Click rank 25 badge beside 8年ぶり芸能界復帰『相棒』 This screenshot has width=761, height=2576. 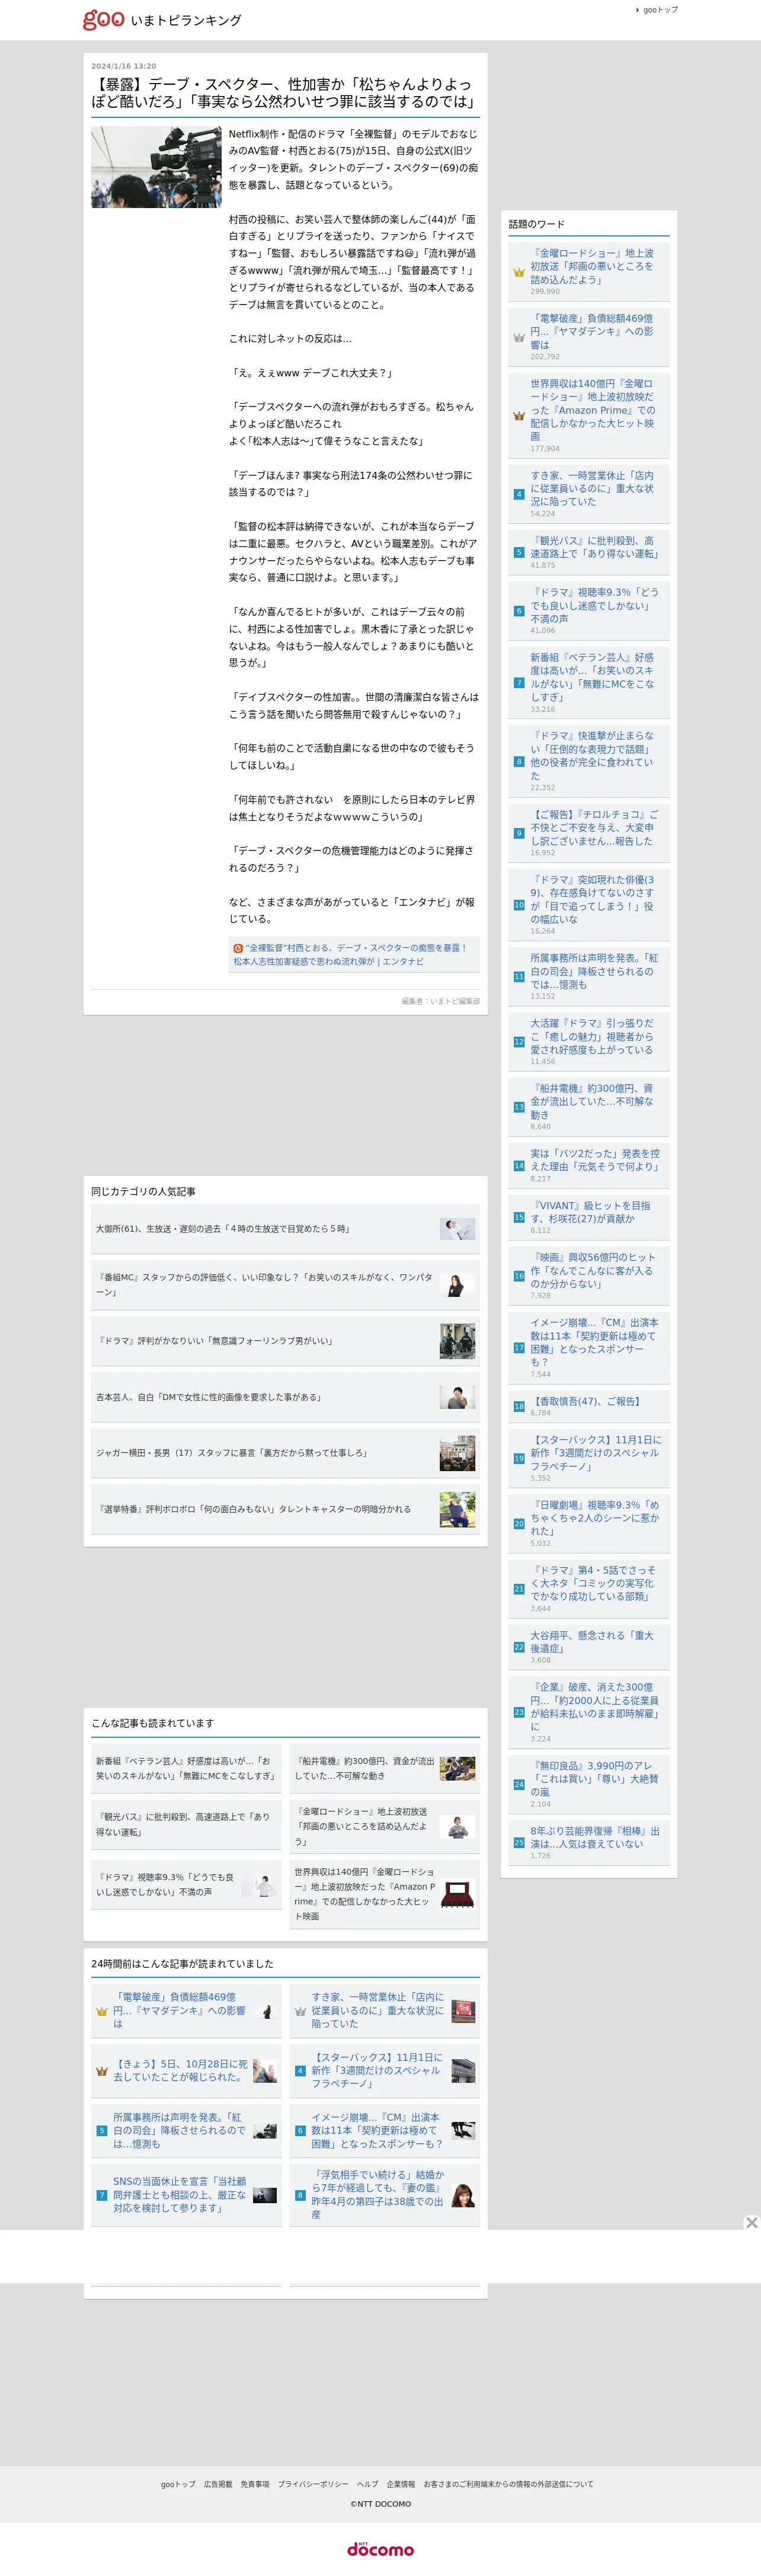pyautogui.click(x=519, y=1842)
